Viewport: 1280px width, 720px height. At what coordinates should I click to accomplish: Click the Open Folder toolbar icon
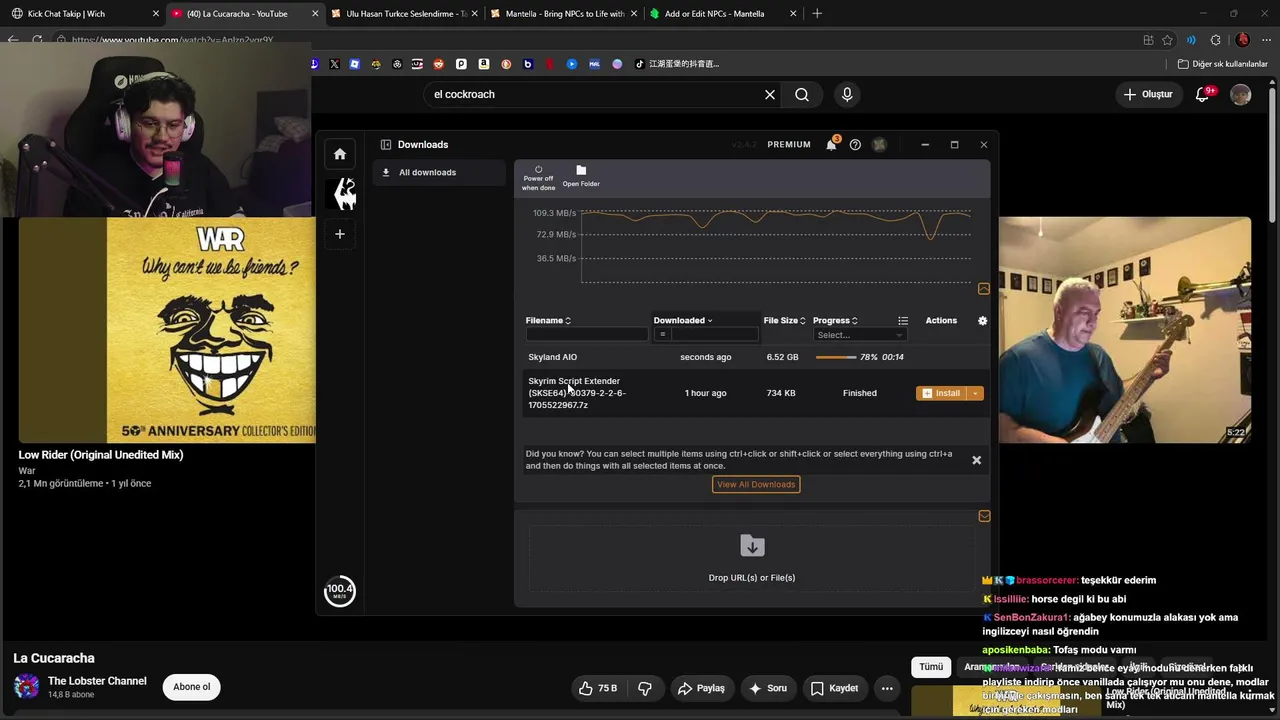point(581,176)
